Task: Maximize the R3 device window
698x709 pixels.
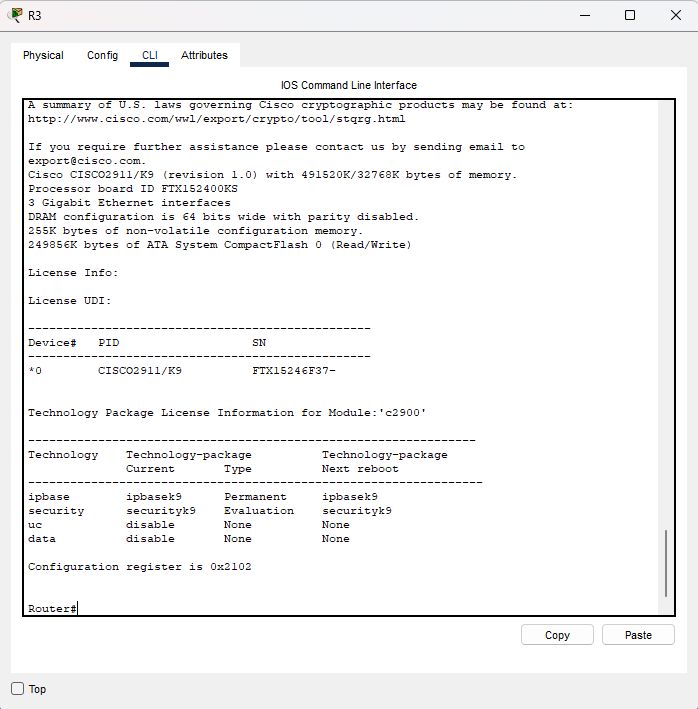Action: point(630,15)
